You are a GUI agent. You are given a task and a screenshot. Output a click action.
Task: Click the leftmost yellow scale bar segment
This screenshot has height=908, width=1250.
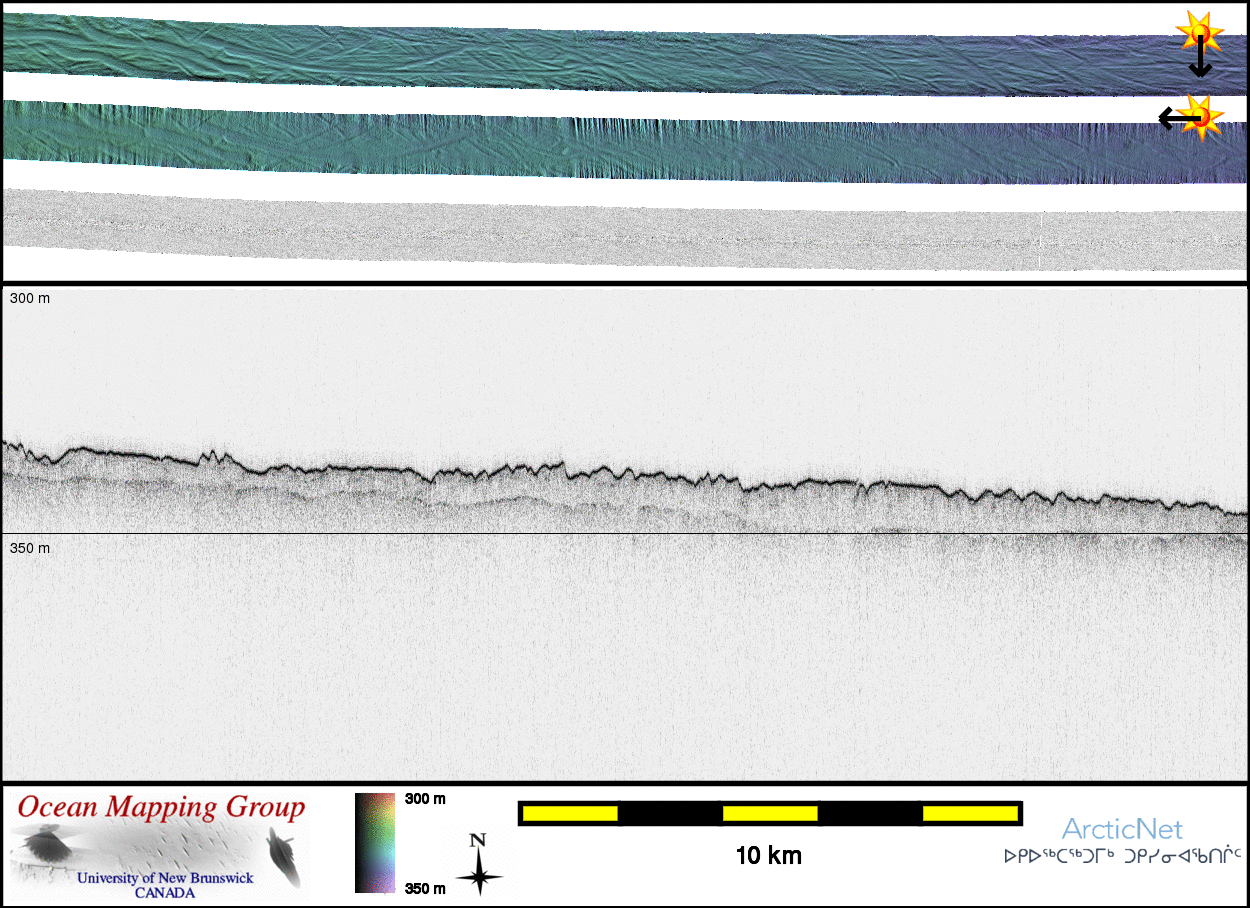click(569, 814)
